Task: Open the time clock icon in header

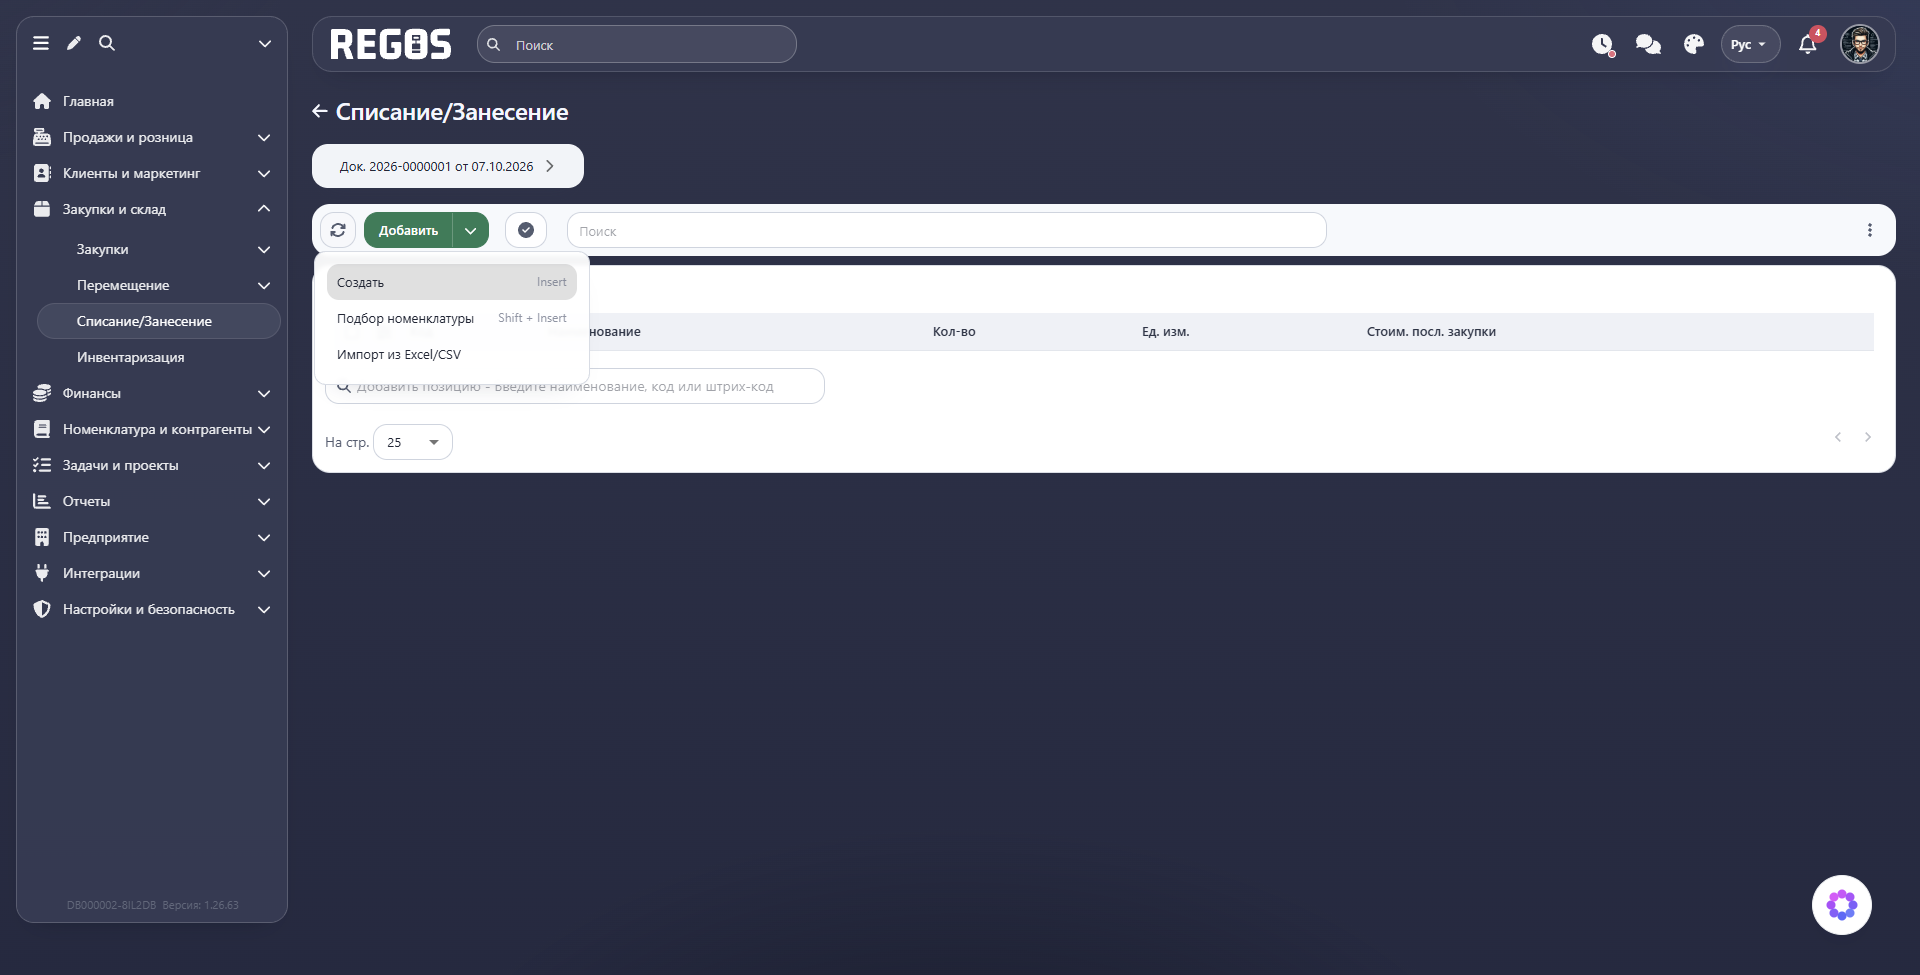Action: coord(1603,45)
